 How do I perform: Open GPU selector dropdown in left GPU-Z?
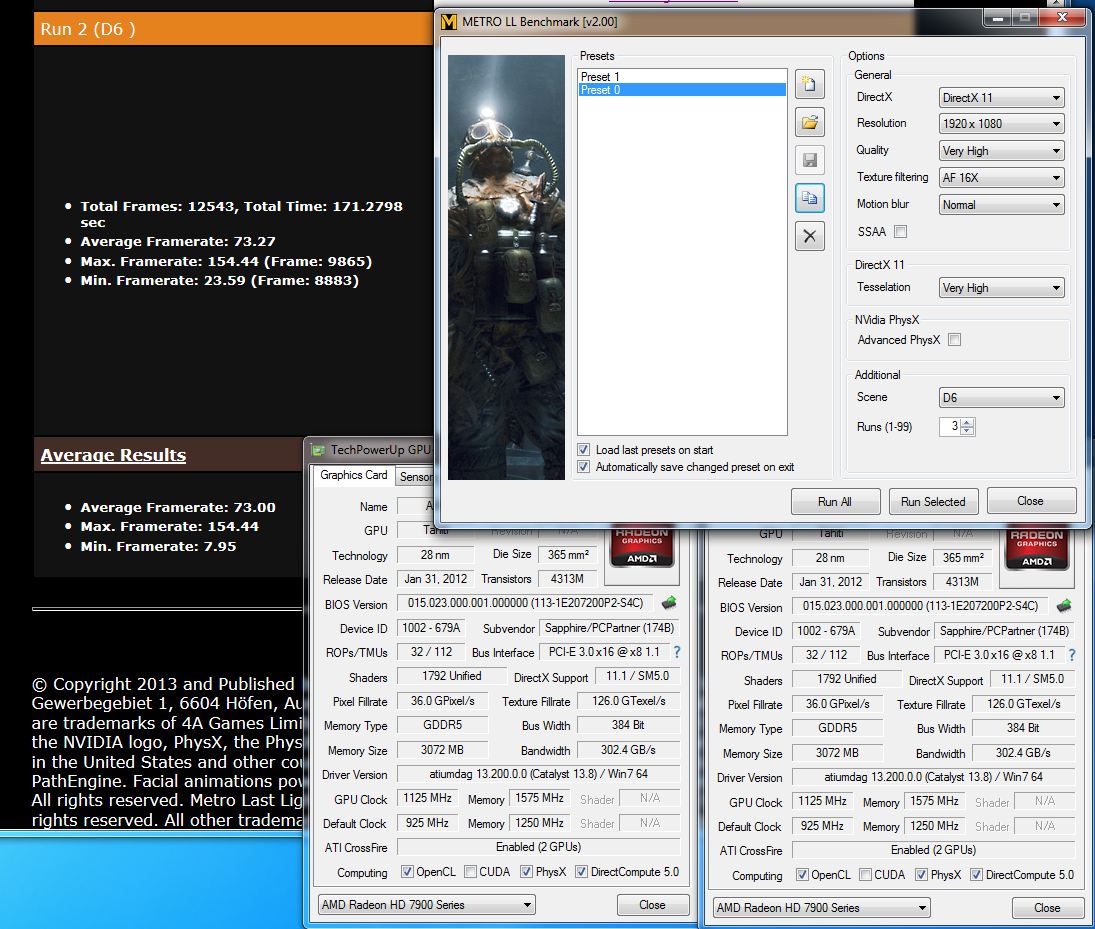(427, 905)
